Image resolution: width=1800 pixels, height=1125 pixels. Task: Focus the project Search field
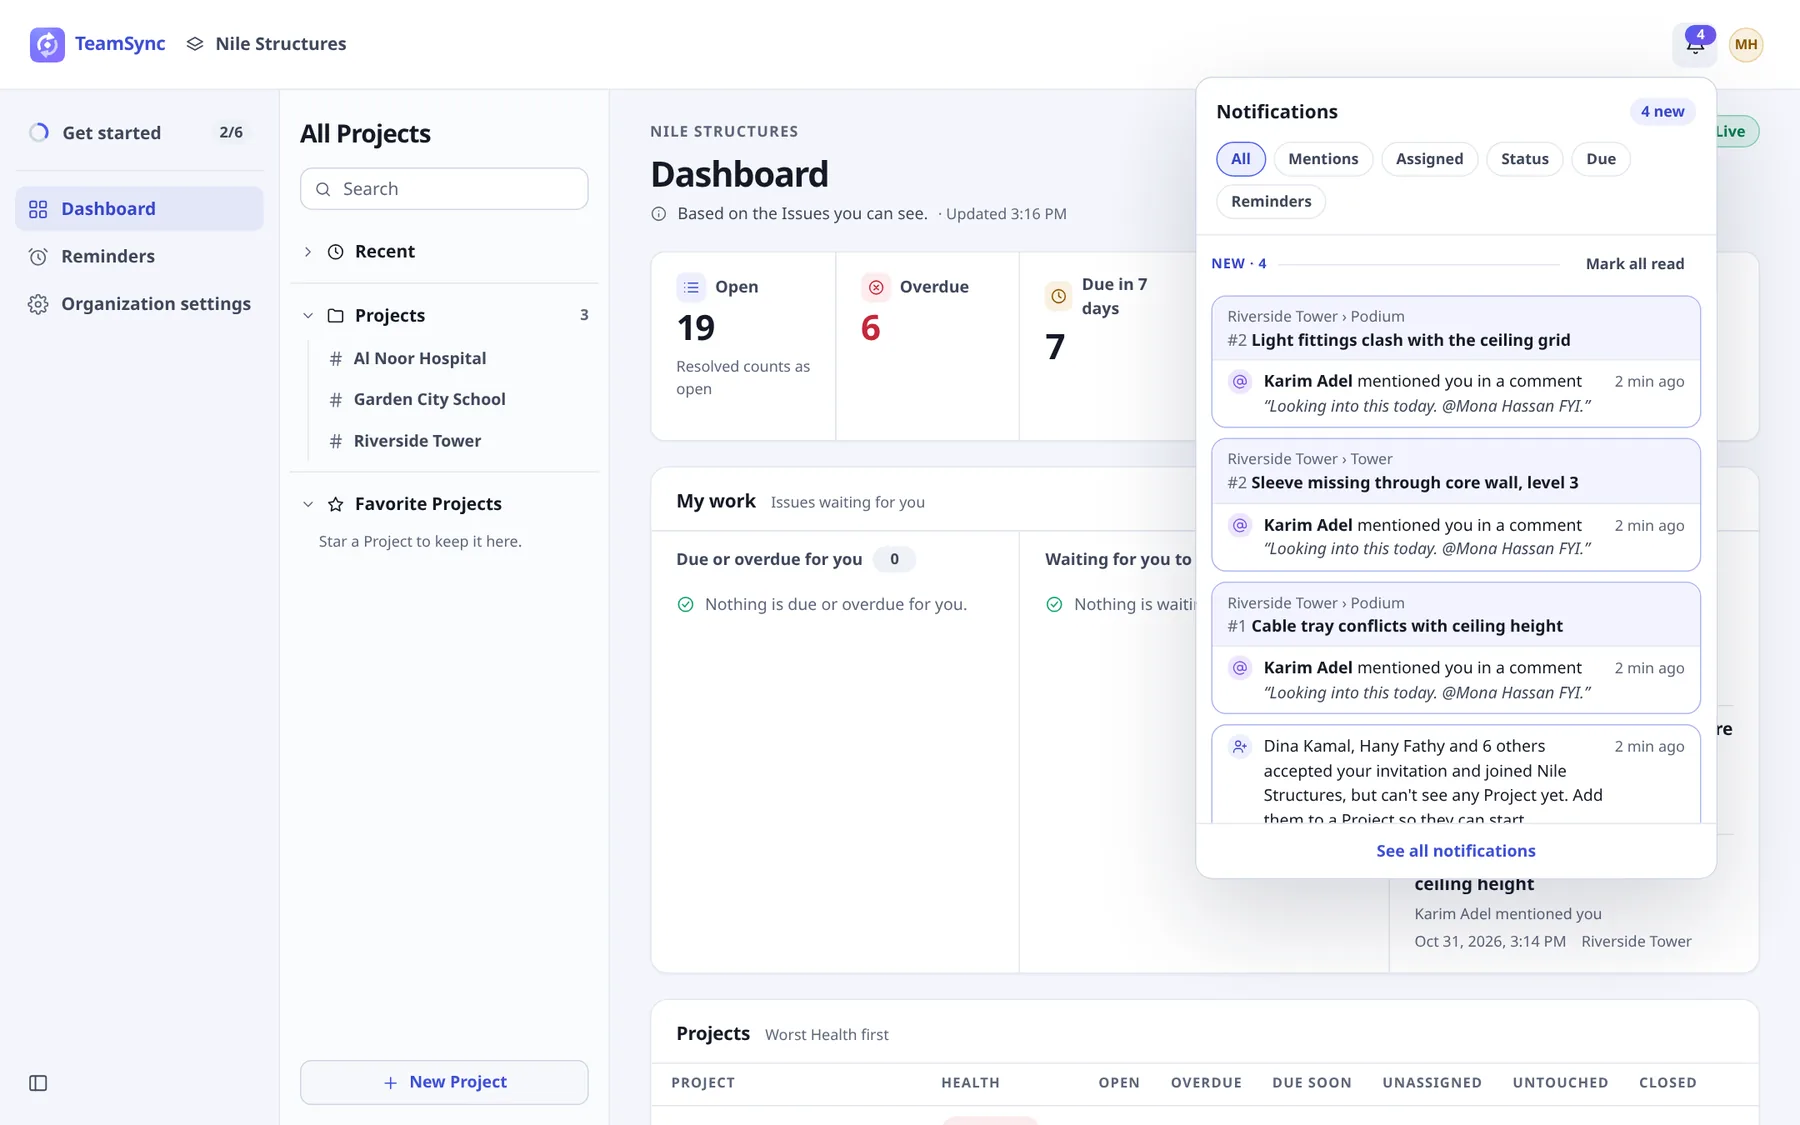tap(444, 189)
